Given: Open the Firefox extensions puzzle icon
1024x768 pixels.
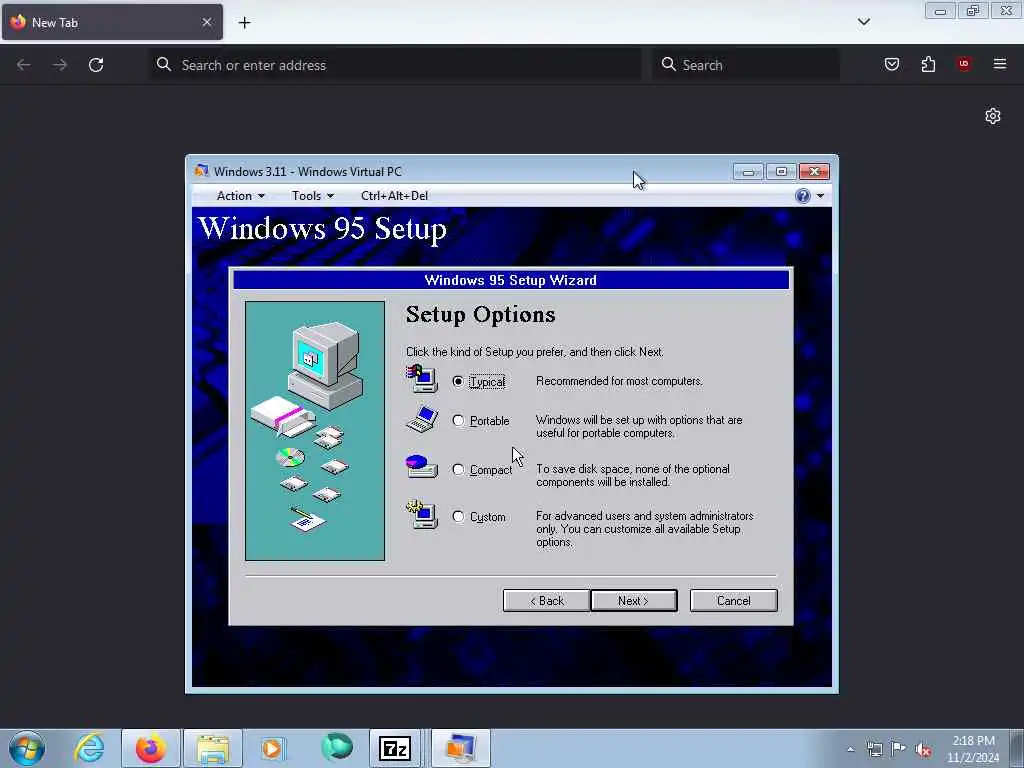Looking at the screenshot, I should pyautogui.click(x=928, y=64).
